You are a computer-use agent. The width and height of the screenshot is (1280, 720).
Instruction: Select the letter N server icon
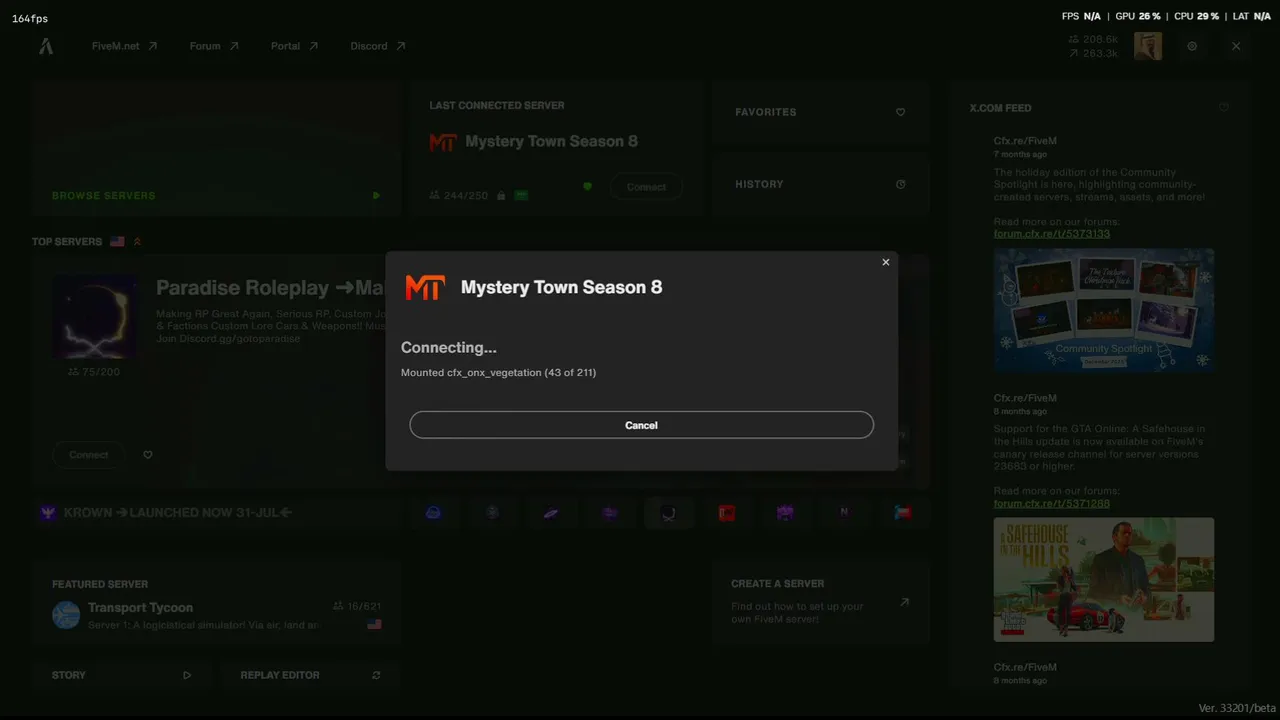pyautogui.click(x=845, y=513)
